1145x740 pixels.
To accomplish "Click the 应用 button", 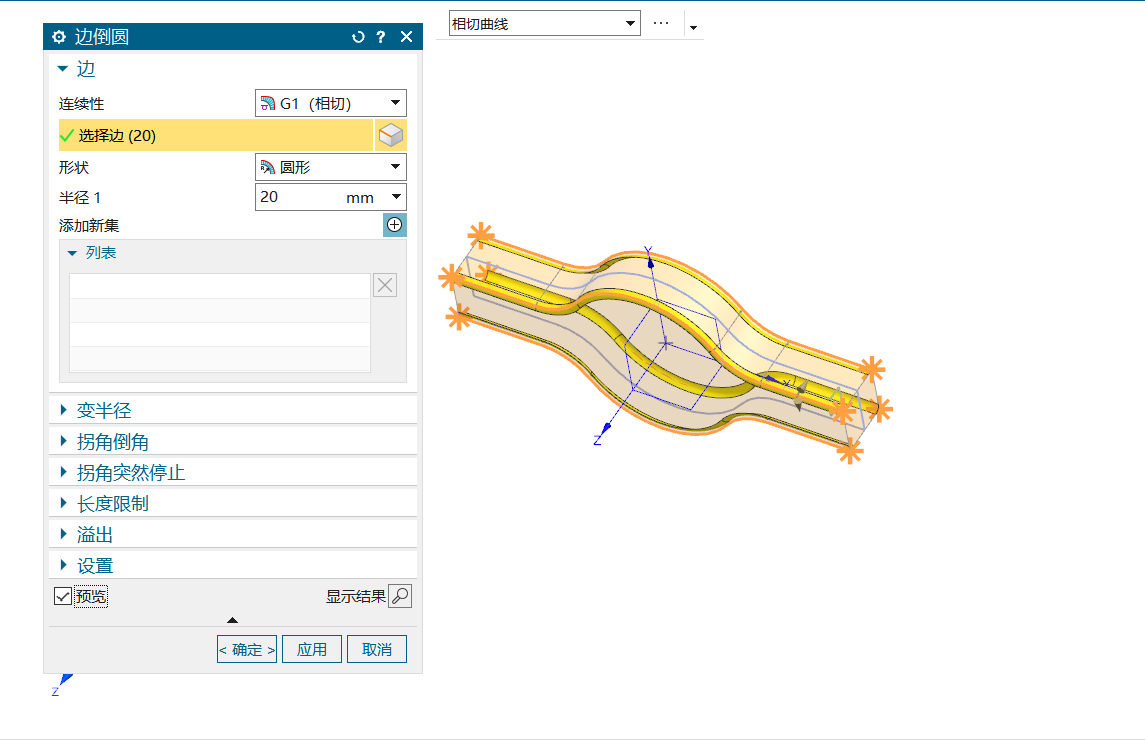I will click(312, 649).
